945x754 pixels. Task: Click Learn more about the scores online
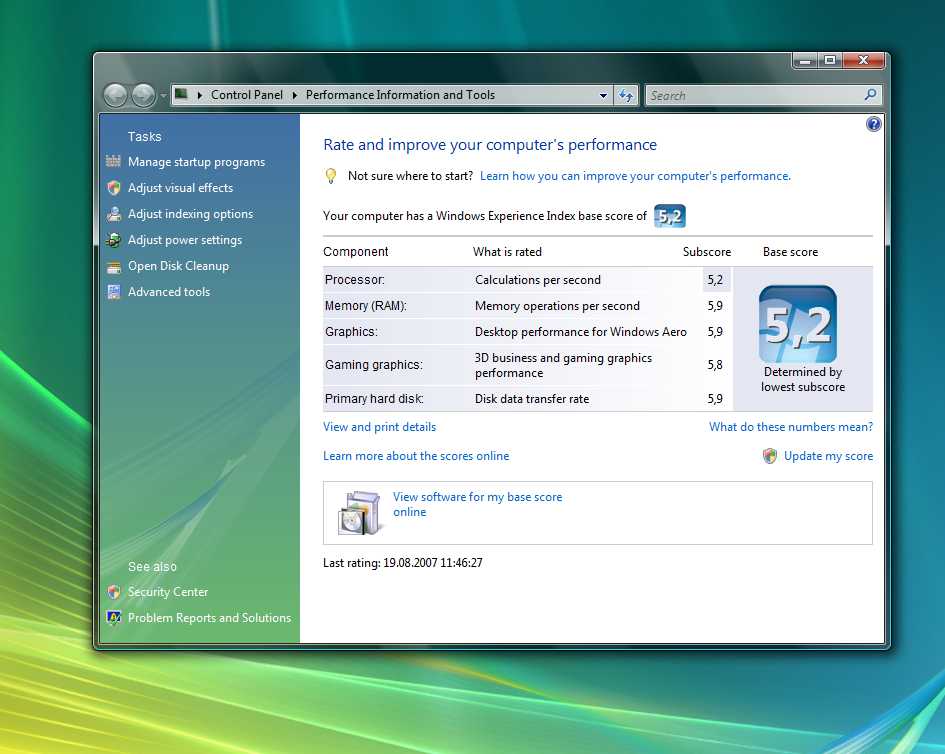(x=416, y=456)
